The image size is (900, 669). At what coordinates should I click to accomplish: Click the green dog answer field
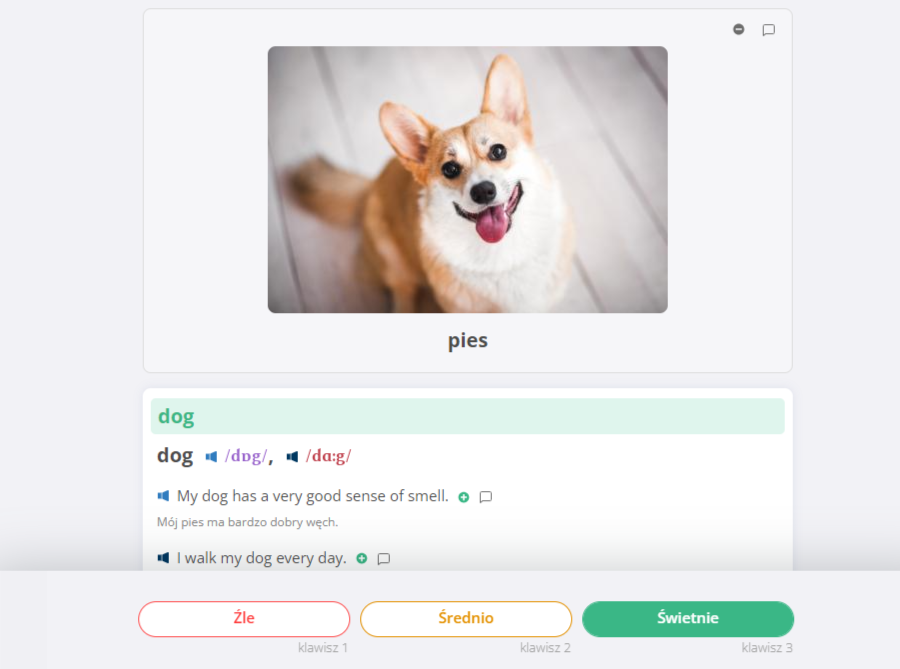point(467,416)
